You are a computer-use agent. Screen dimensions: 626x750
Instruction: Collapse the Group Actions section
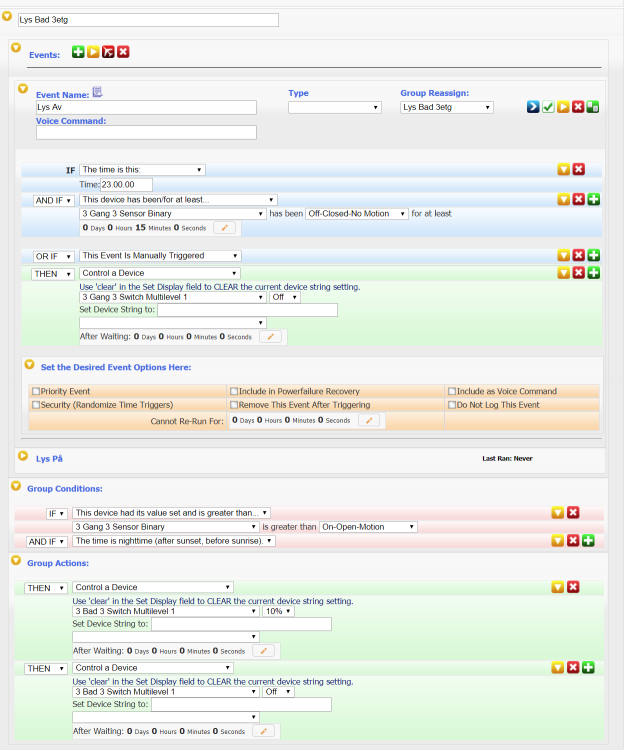(15, 562)
